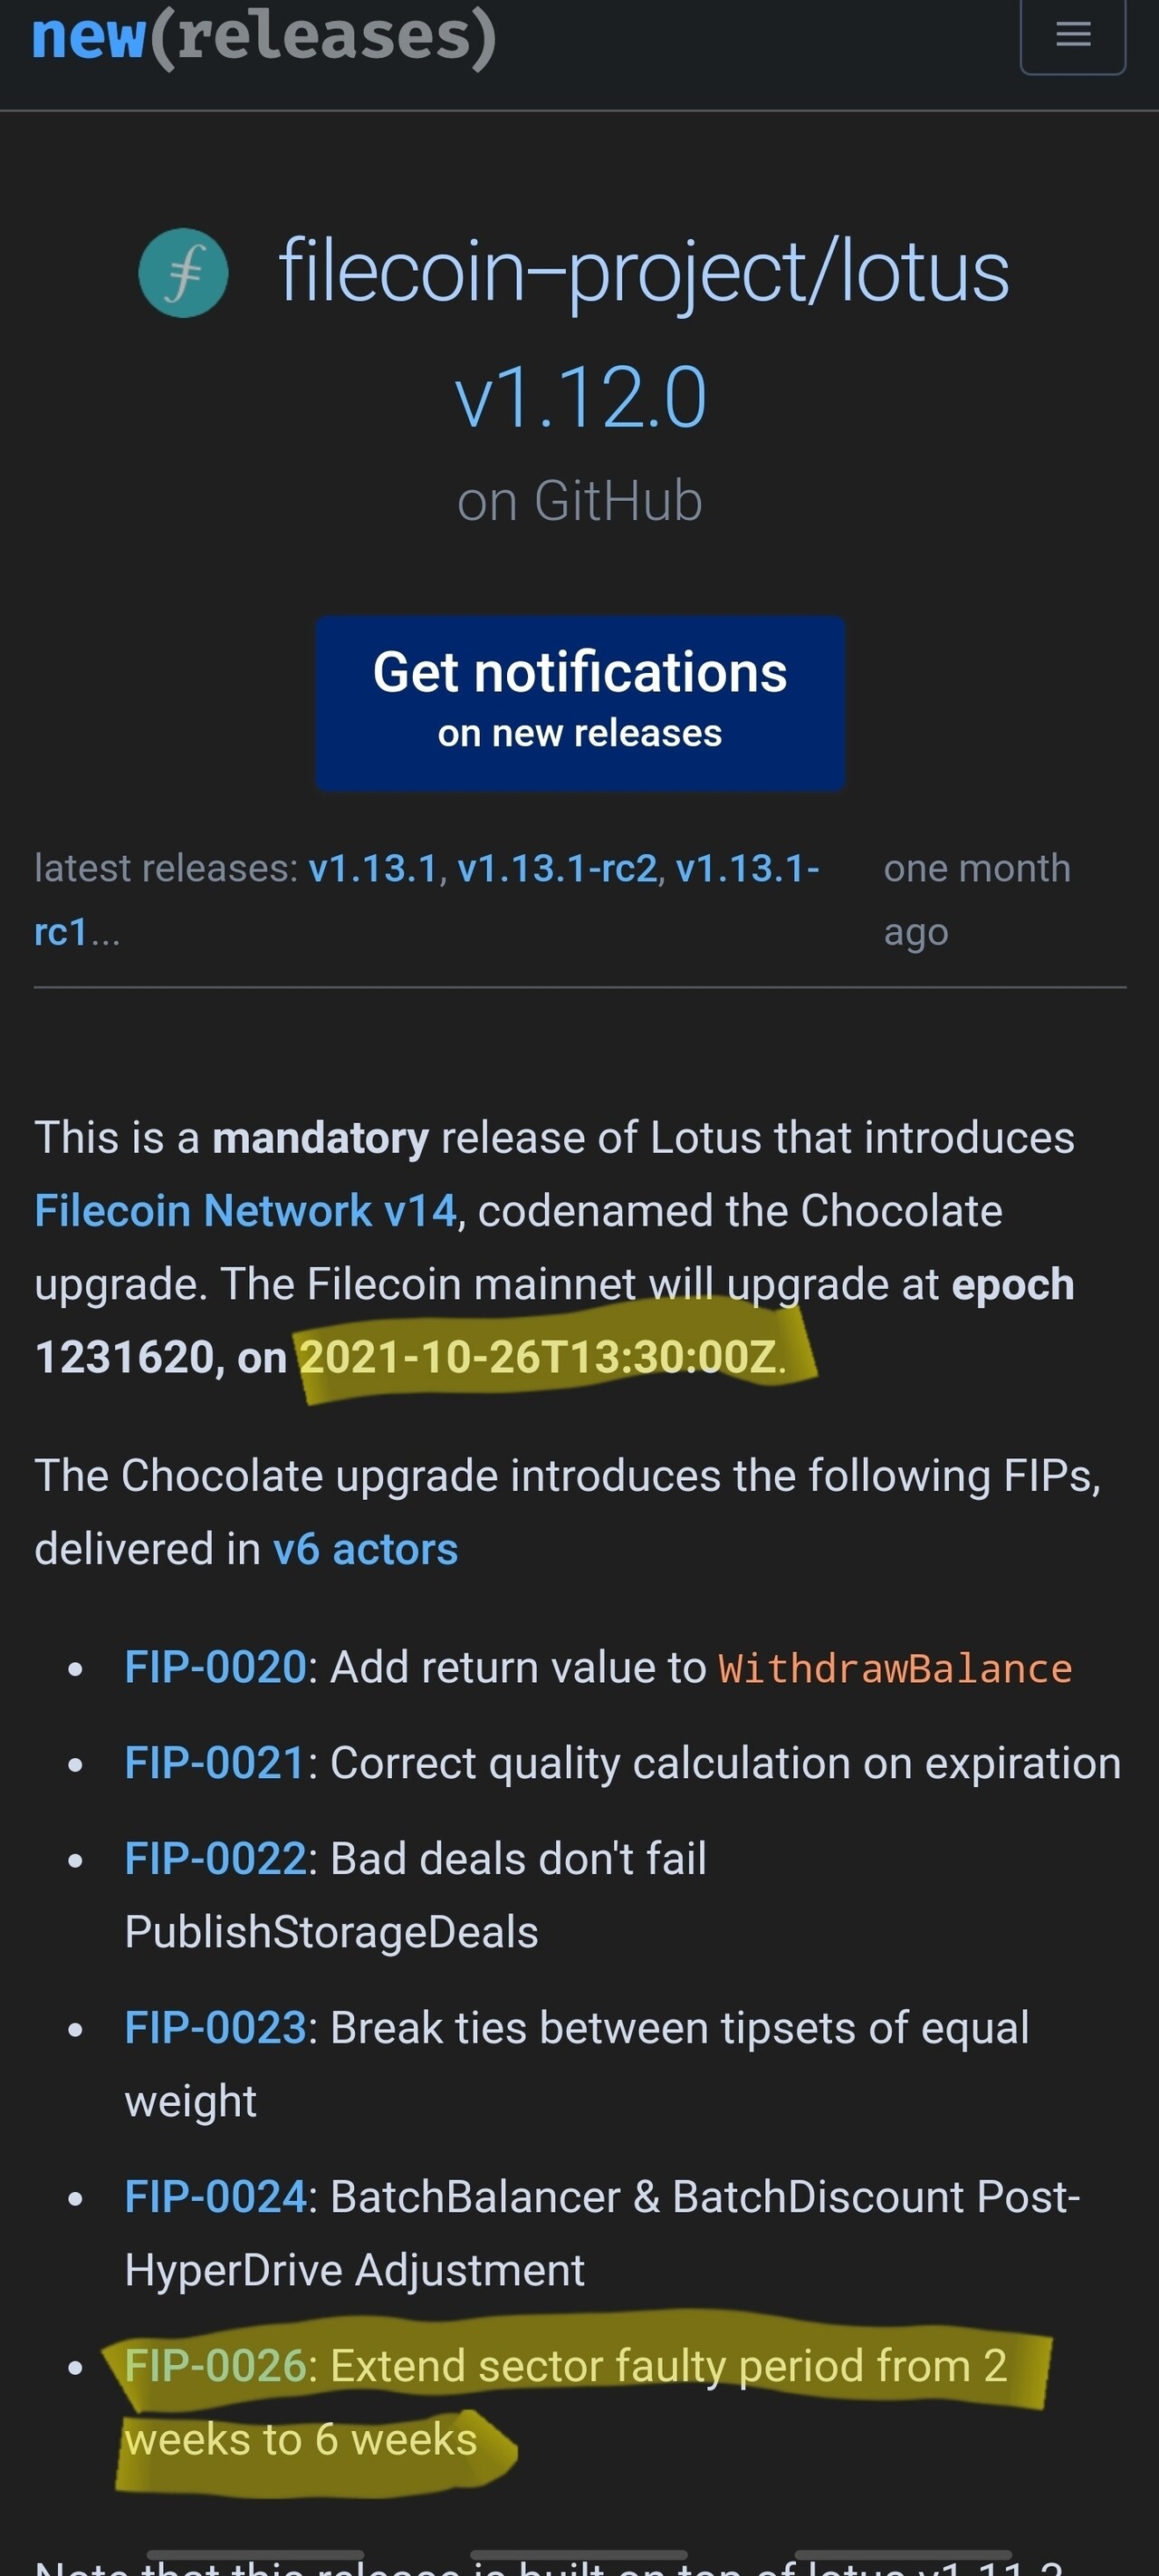Open the FIP-0020 proposal link
Image resolution: width=1159 pixels, height=2576 pixels.
coord(215,1667)
